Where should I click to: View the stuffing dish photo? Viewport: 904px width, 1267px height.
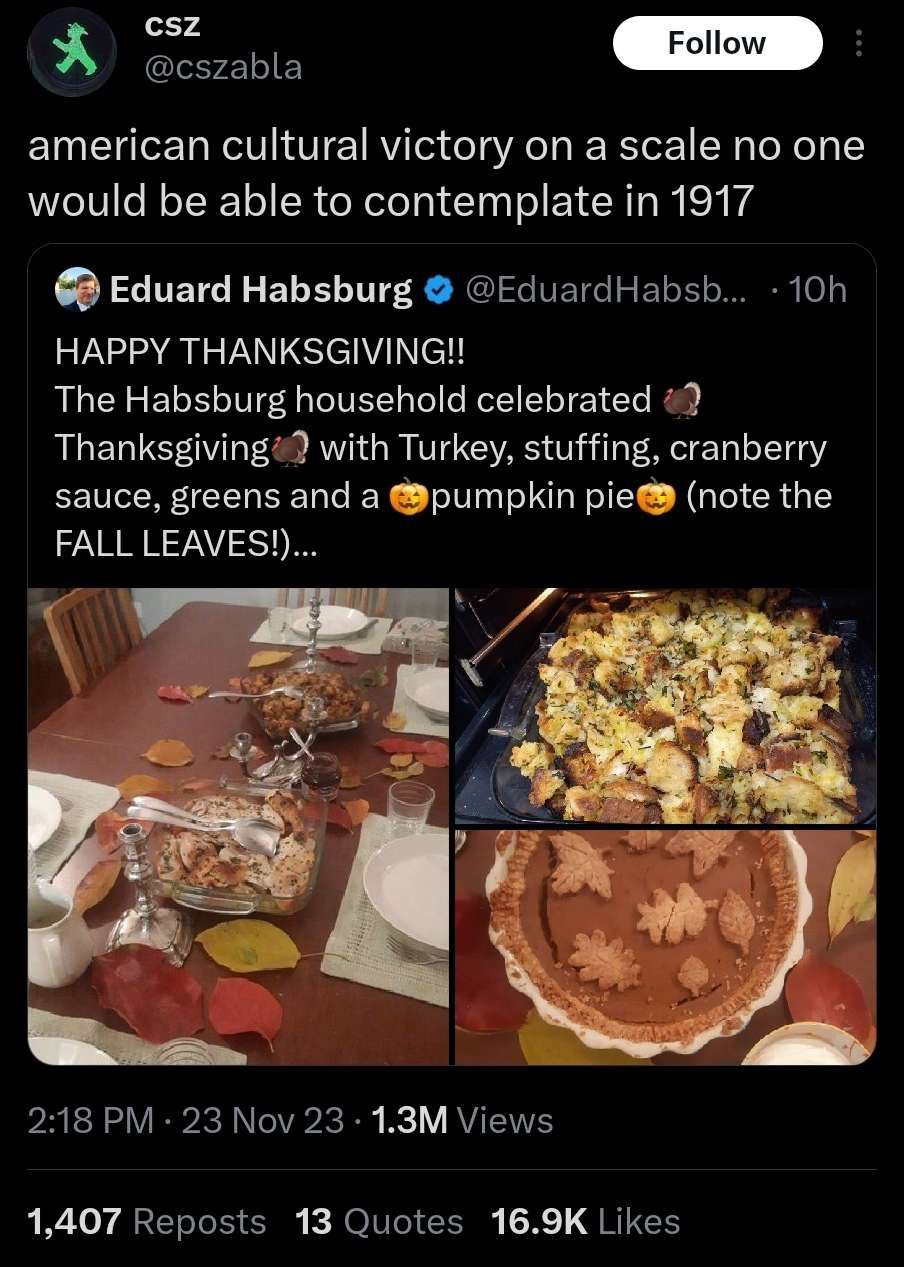click(665, 706)
